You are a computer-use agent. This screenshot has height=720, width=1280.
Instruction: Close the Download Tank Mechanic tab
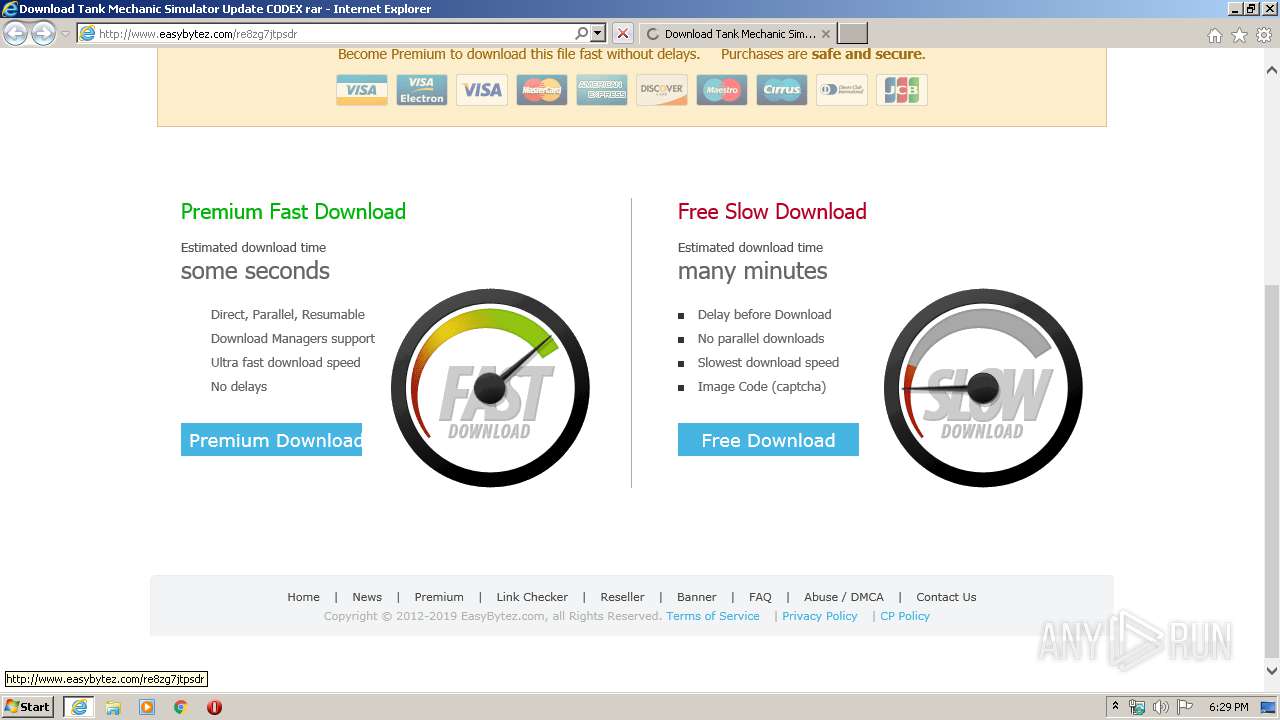(x=826, y=34)
